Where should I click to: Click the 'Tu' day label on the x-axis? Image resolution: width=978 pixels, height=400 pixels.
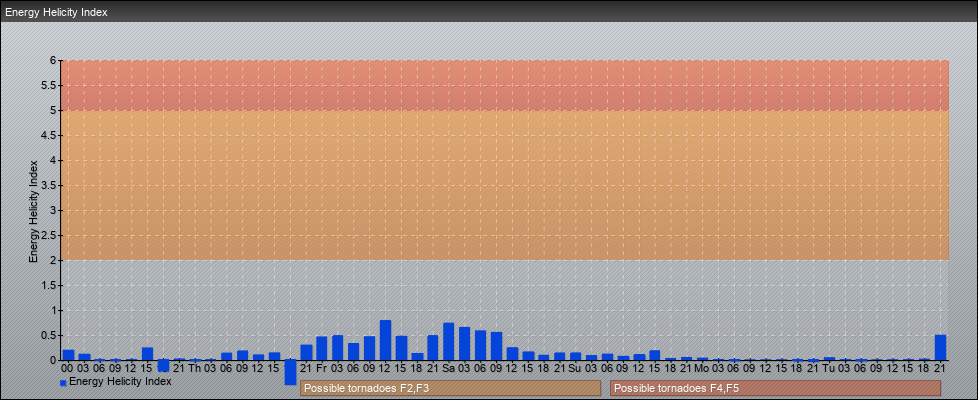click(x=829, y=368)
